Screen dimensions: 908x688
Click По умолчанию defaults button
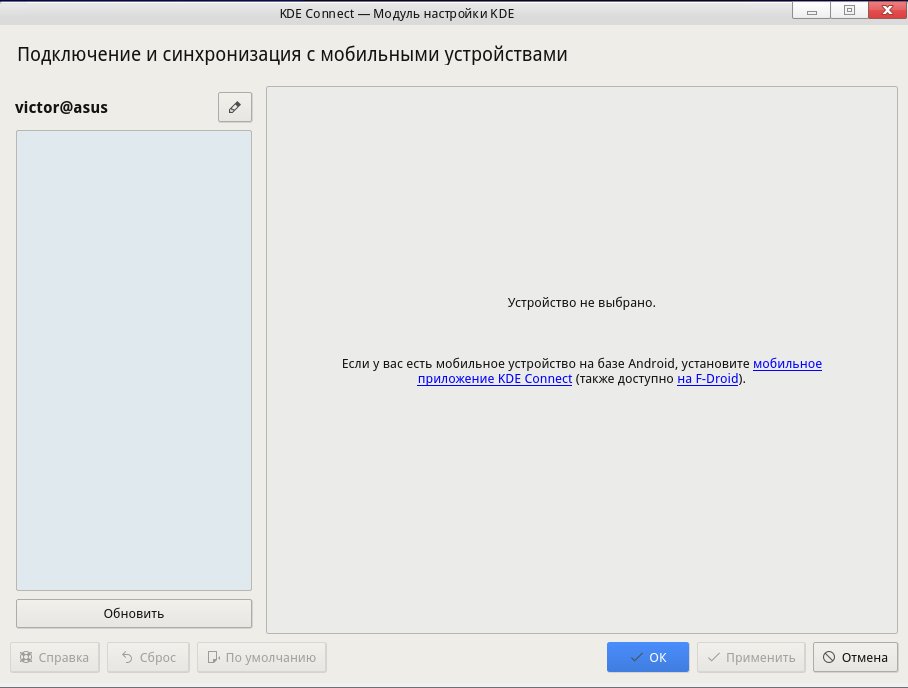(x=262, y=657)
